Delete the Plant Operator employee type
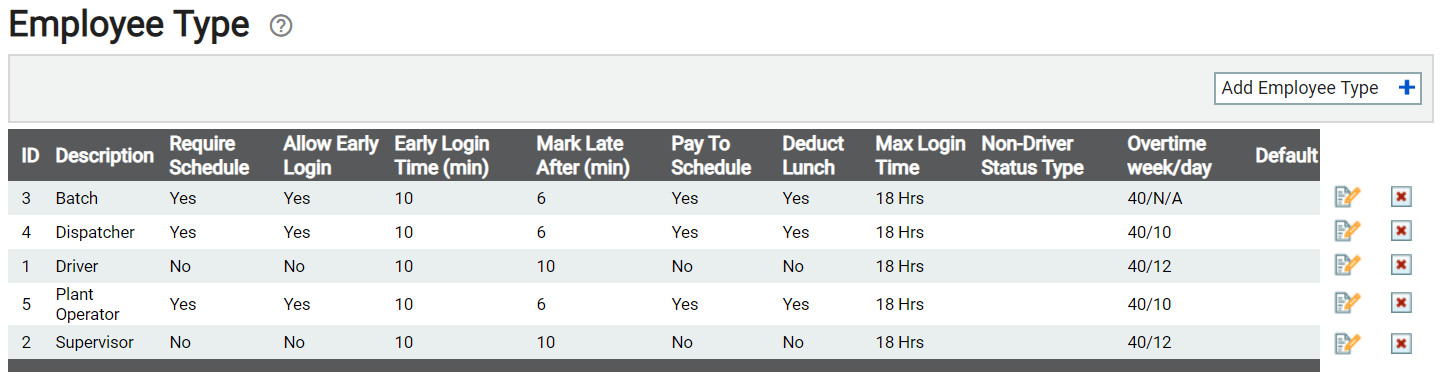 click(x=1401, y=303)
